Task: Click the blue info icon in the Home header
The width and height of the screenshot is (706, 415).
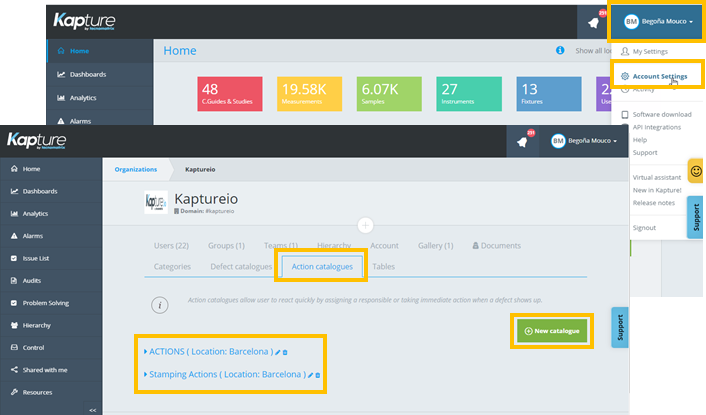Action: pos(560,50)
